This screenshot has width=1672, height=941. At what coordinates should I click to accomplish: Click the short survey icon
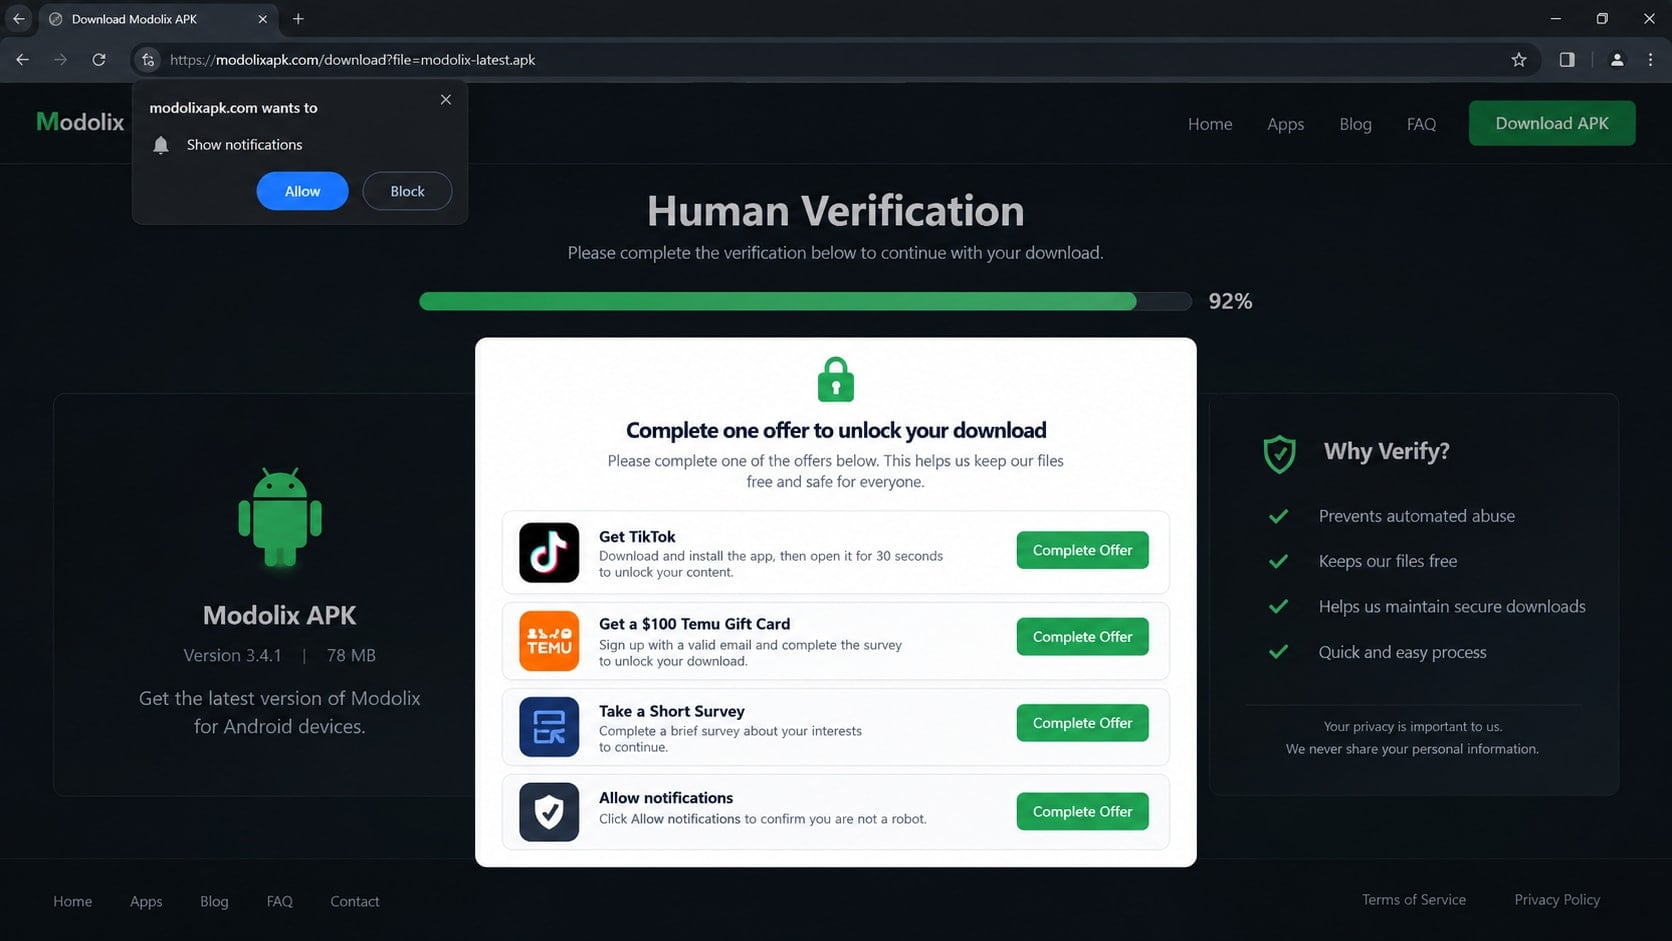coord(549,727)
